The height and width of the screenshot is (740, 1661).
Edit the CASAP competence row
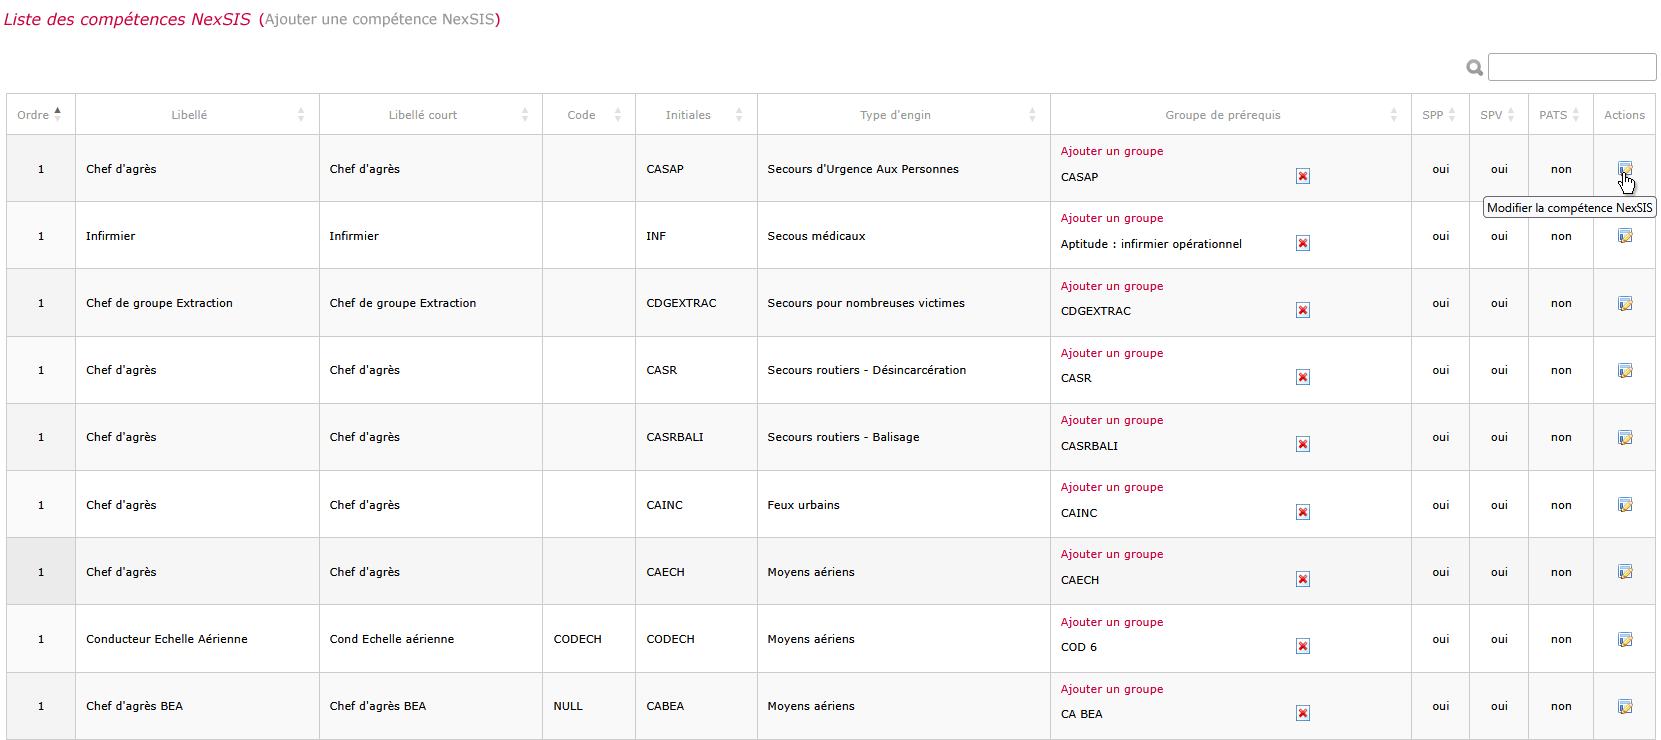[x=1625, y=169]
